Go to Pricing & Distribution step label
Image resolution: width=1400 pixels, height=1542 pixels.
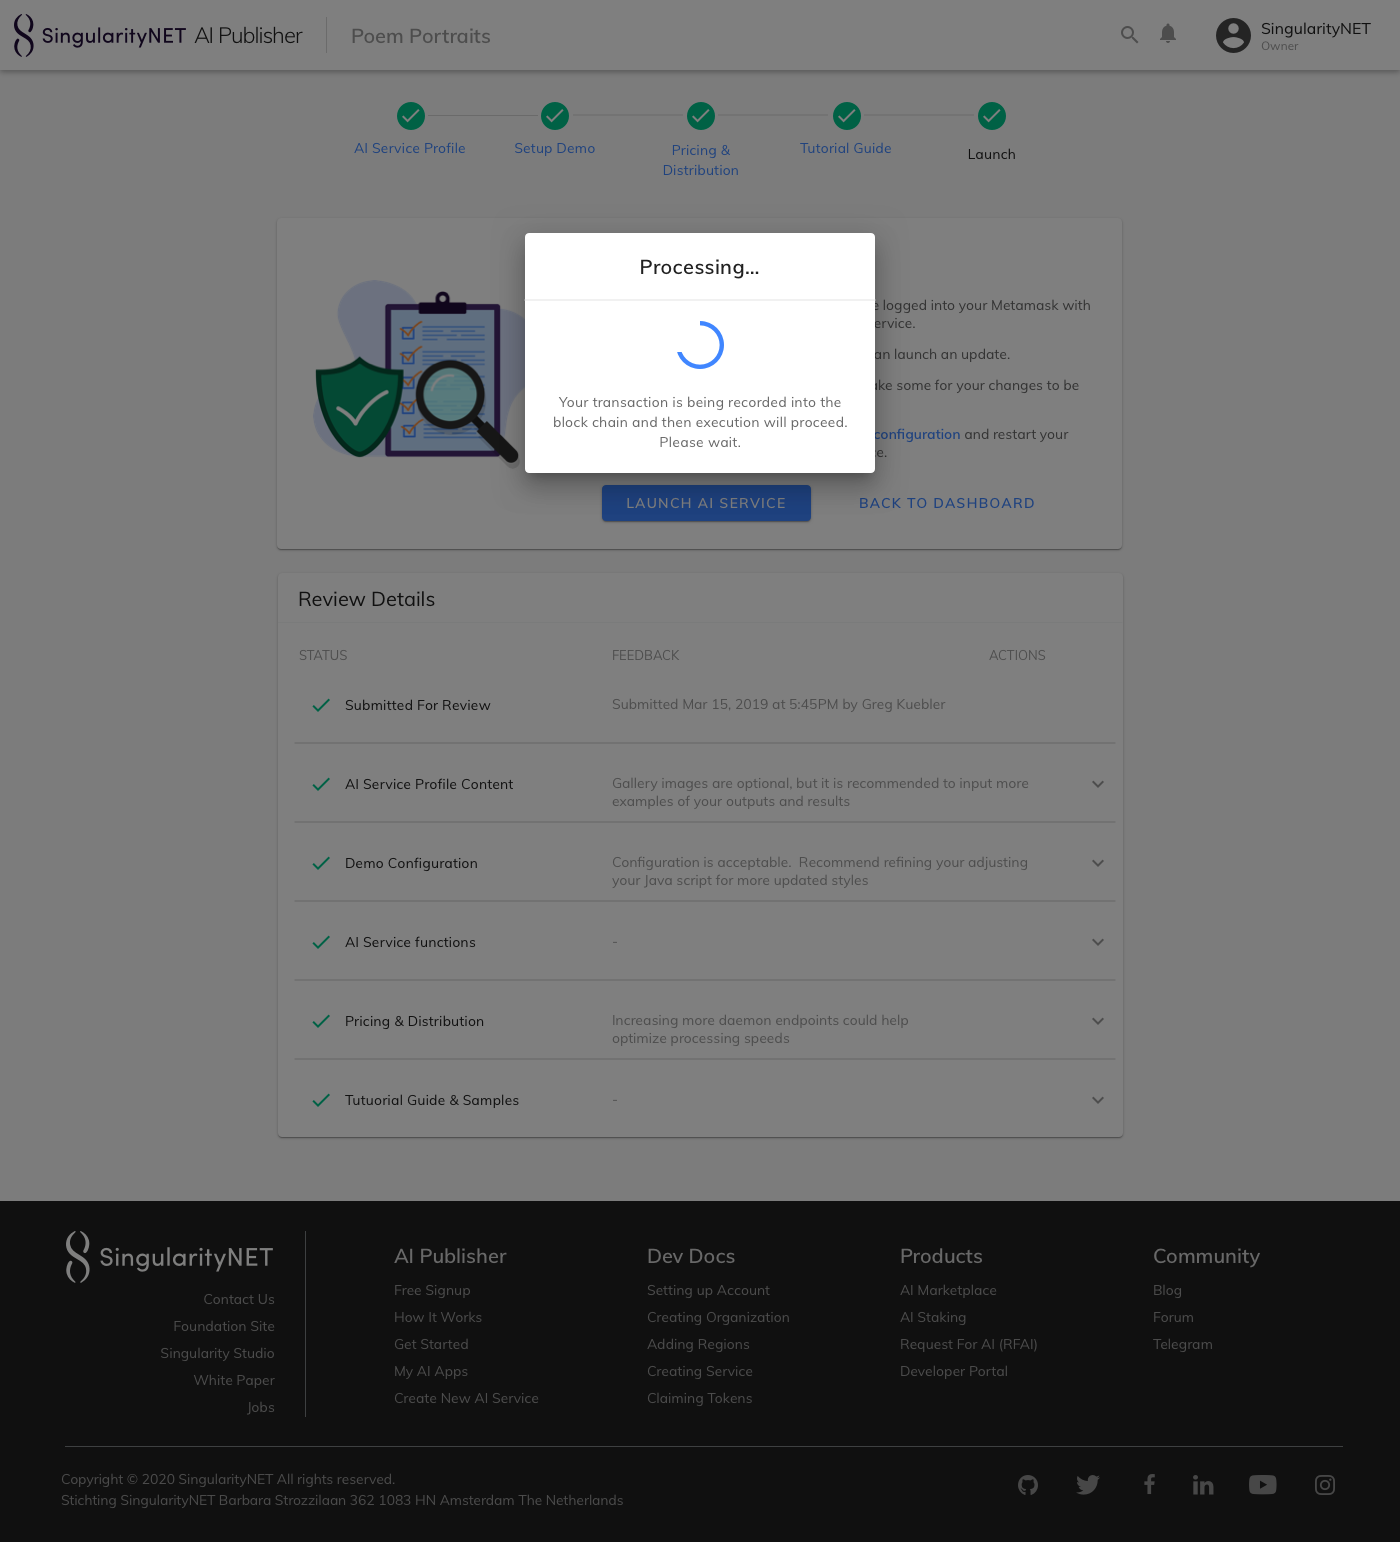701,160
